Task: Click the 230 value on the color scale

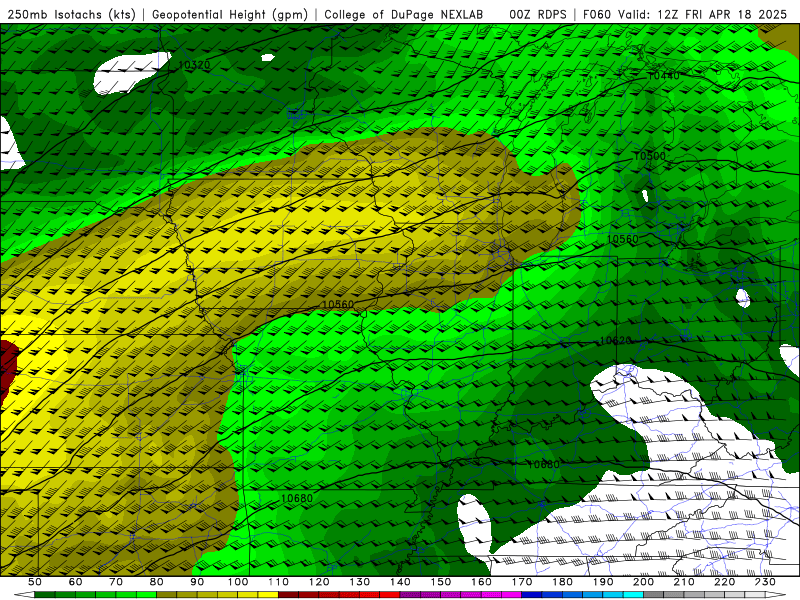Action: [x=765, y=582]
